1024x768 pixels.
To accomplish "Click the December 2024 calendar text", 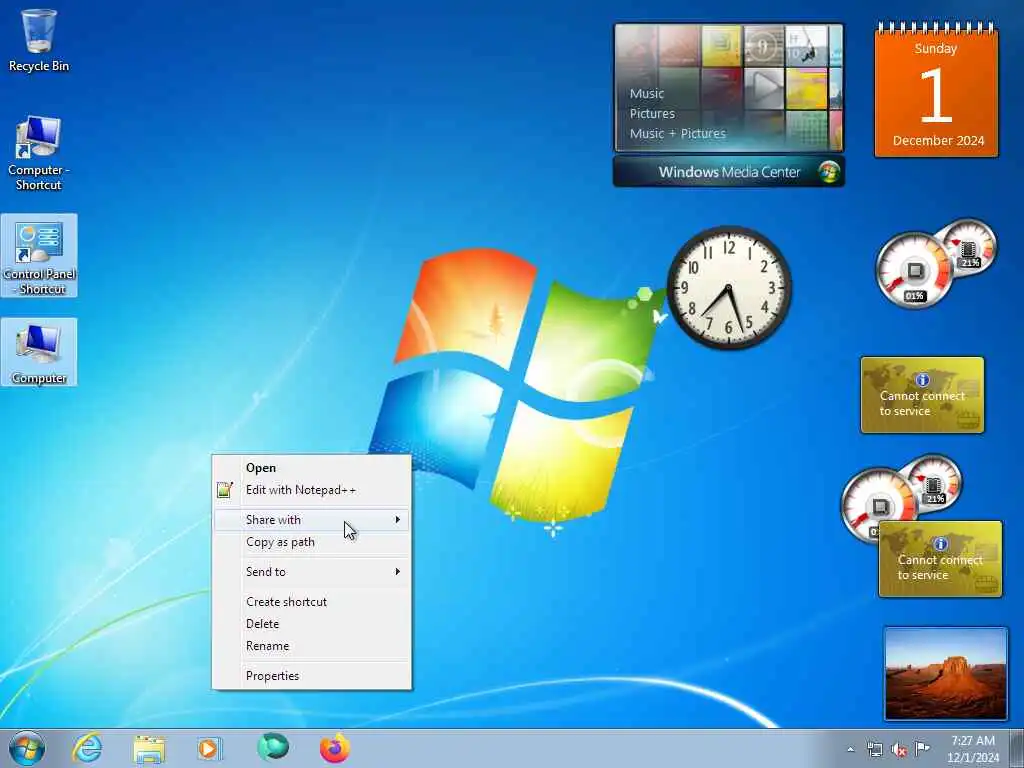I will [938, 140].
